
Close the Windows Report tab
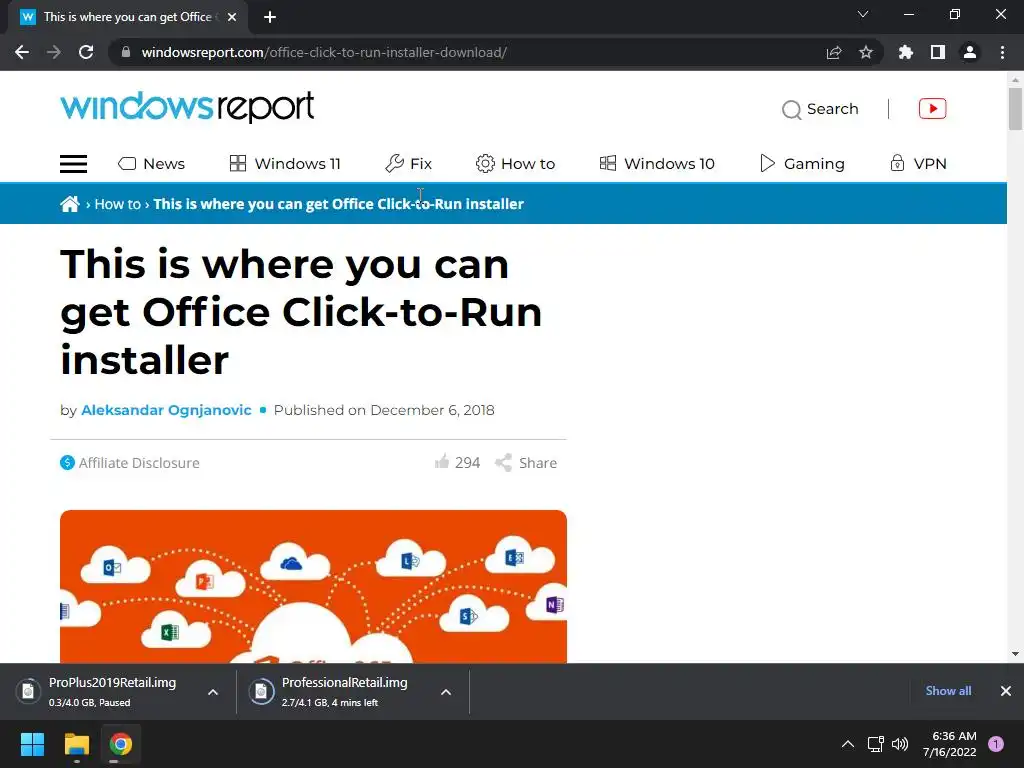coord(232,17)
